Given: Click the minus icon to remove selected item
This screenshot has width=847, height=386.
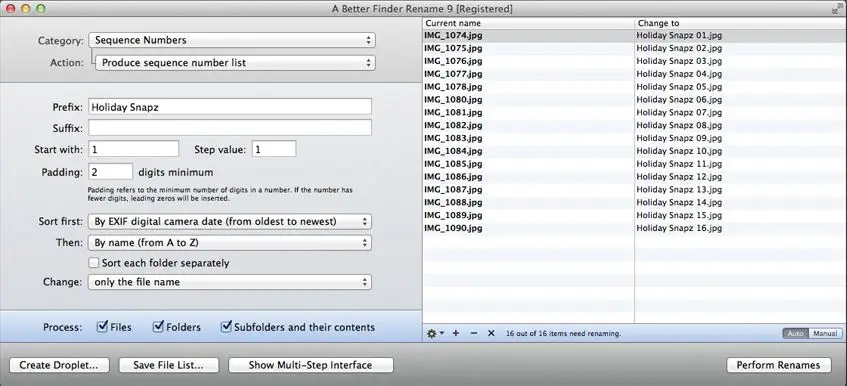Looking at the screenshot, I should point(474,334).
